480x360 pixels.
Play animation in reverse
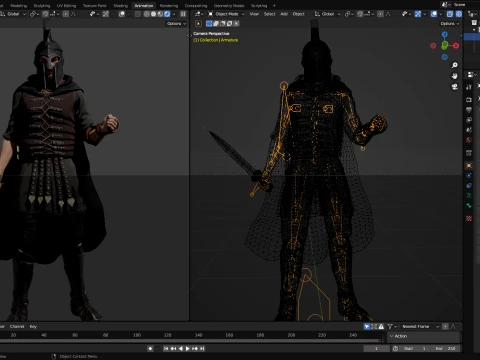(x=181, y=348)
